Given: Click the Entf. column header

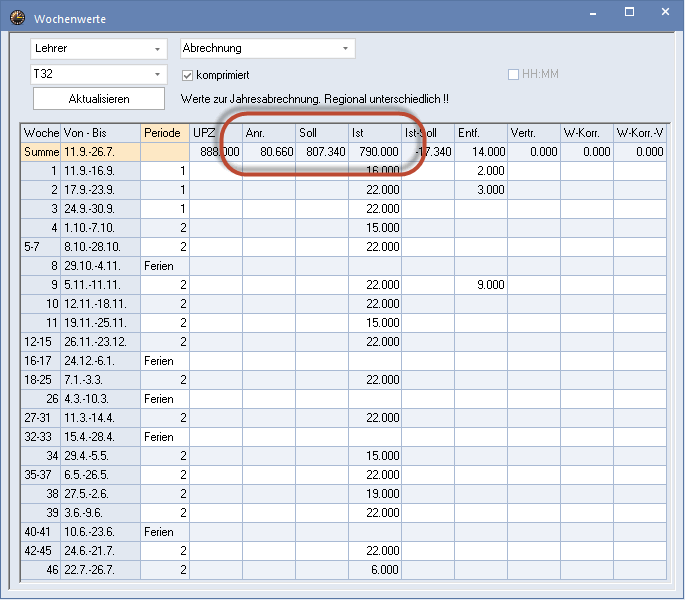Looking at the screenshot, I should (481, 133).
